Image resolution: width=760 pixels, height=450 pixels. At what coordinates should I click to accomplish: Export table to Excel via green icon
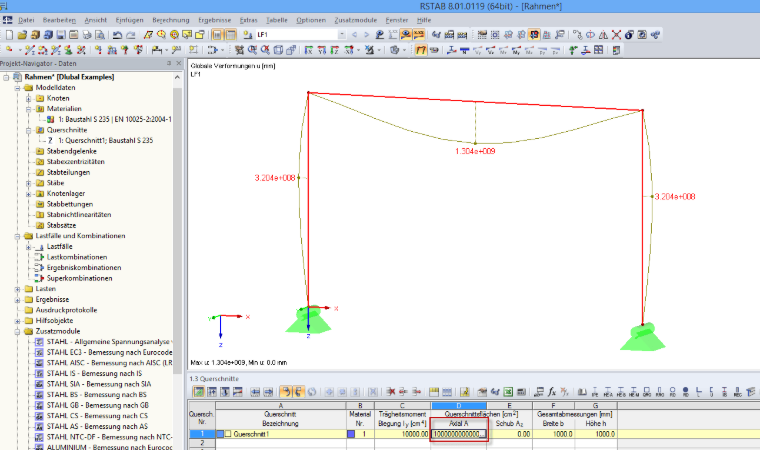coord(508,391)
